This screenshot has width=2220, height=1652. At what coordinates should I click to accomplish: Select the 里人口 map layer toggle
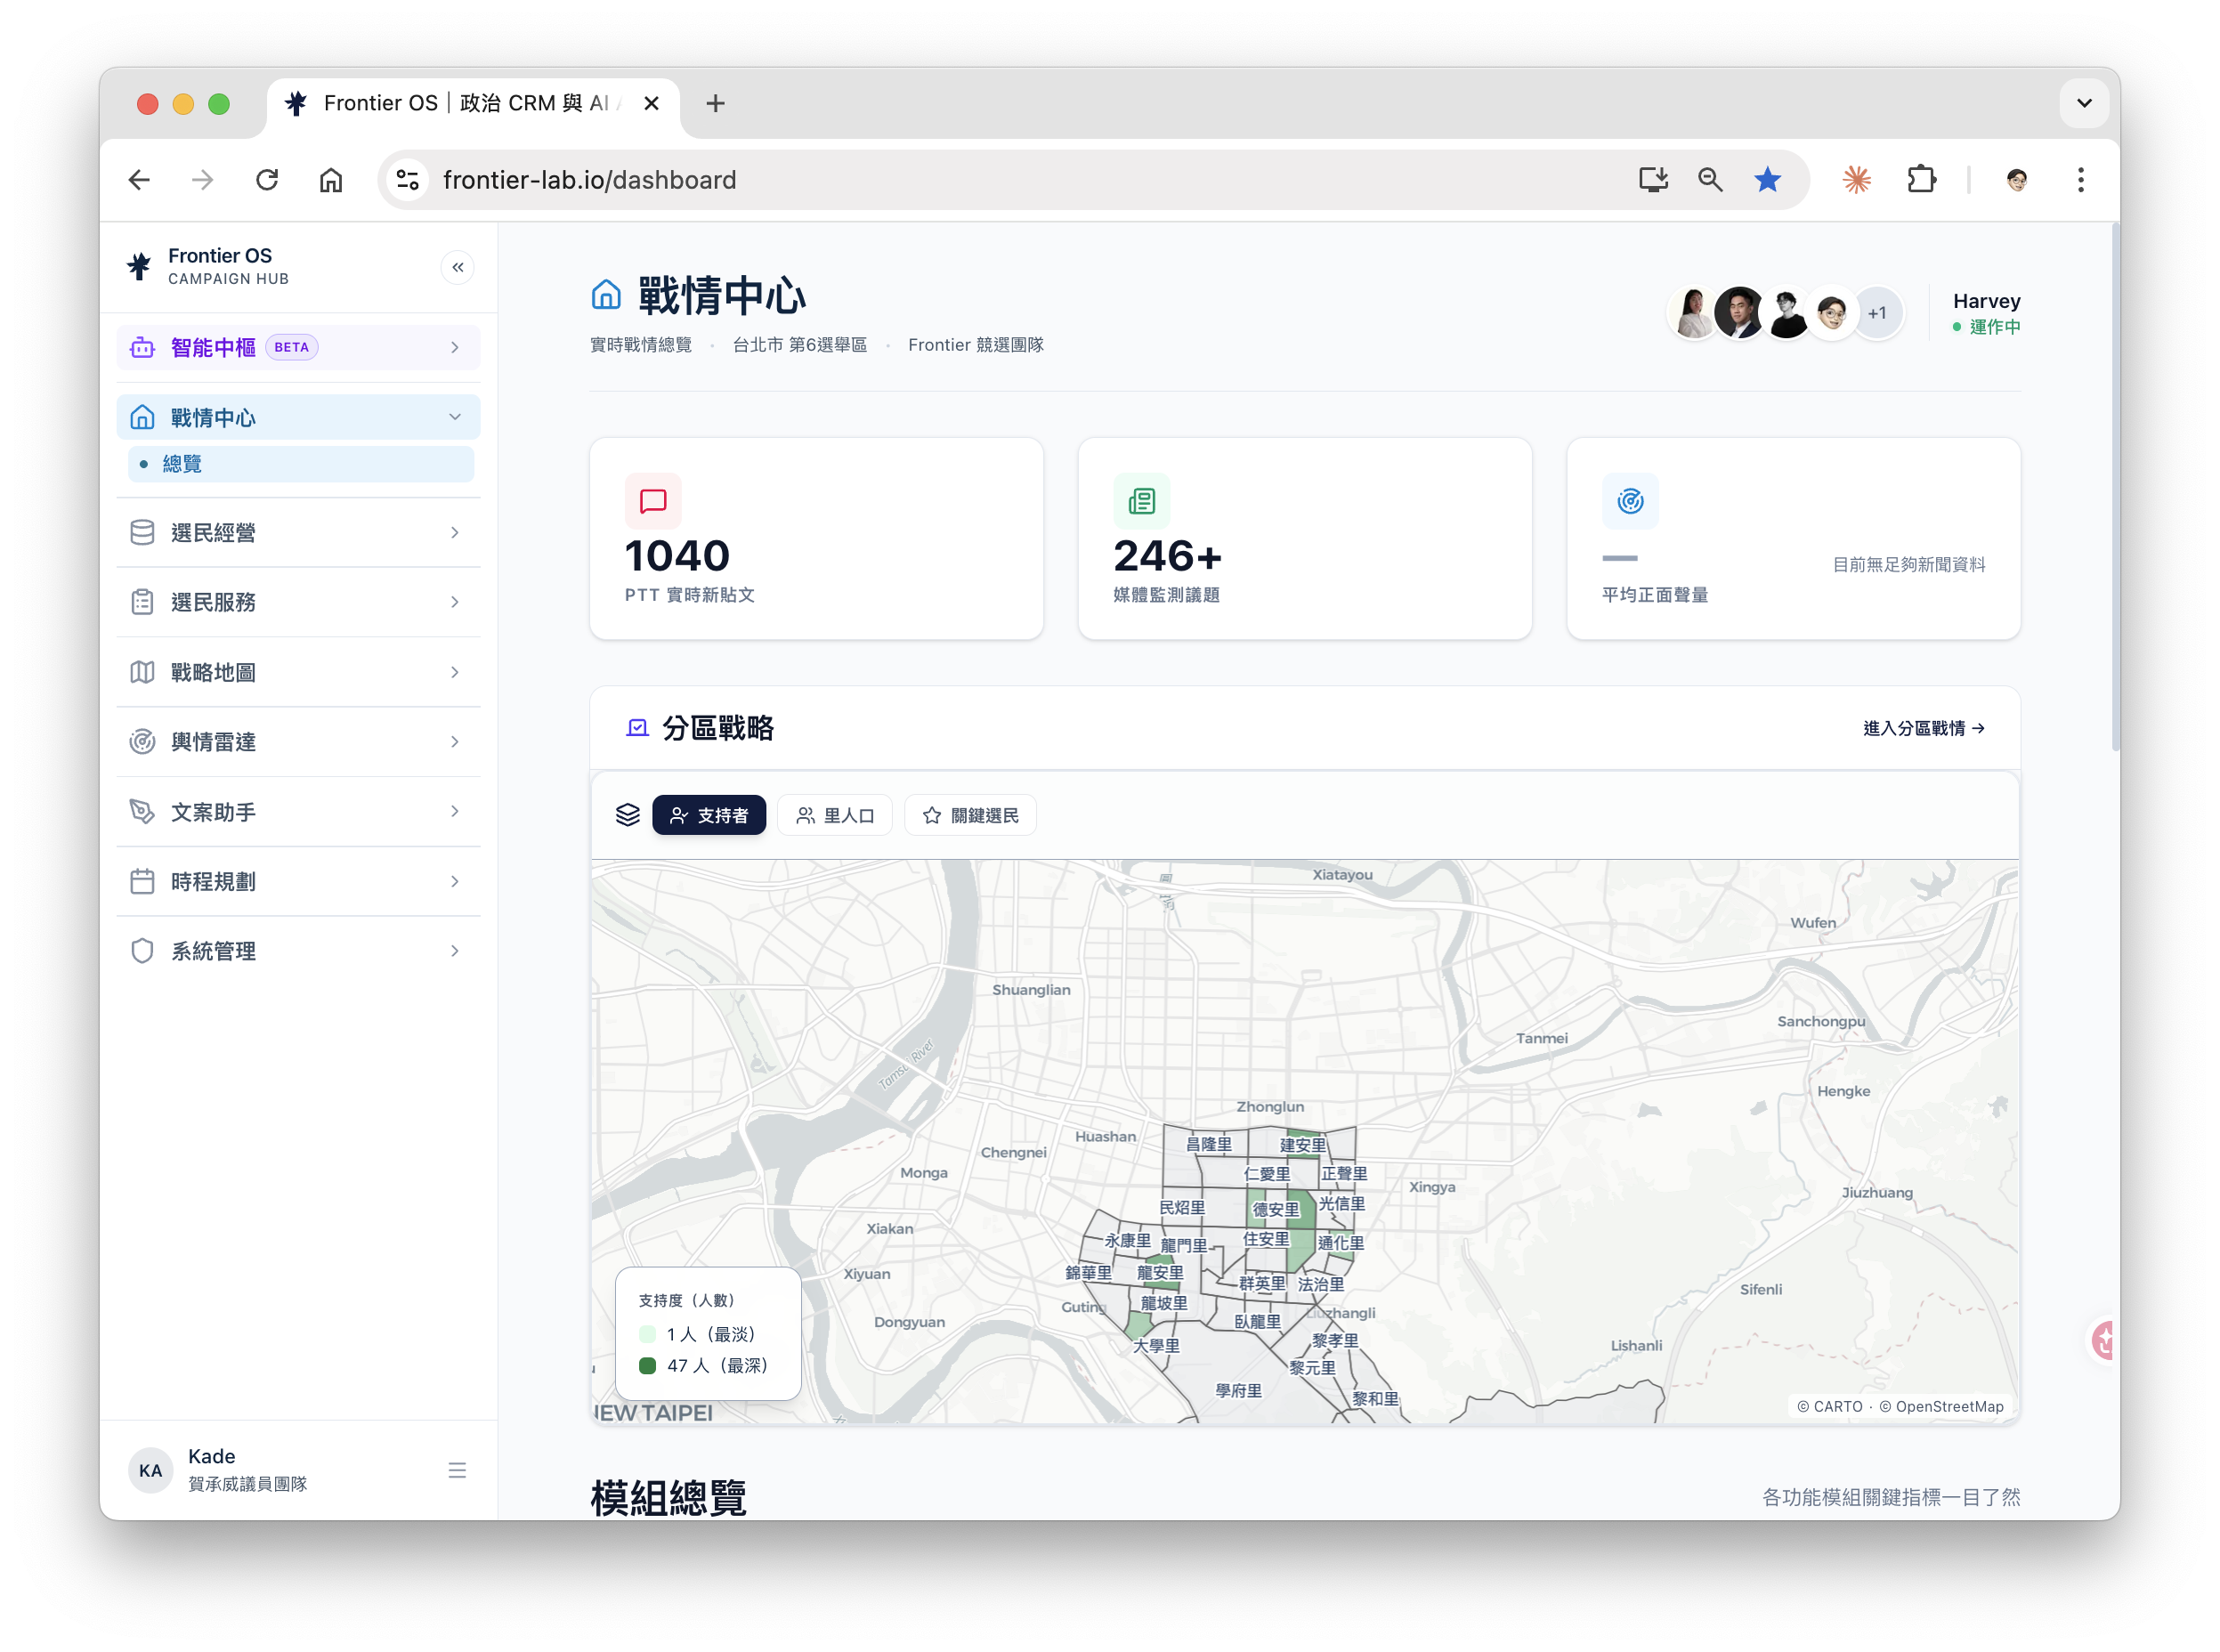tap(835, 815)
